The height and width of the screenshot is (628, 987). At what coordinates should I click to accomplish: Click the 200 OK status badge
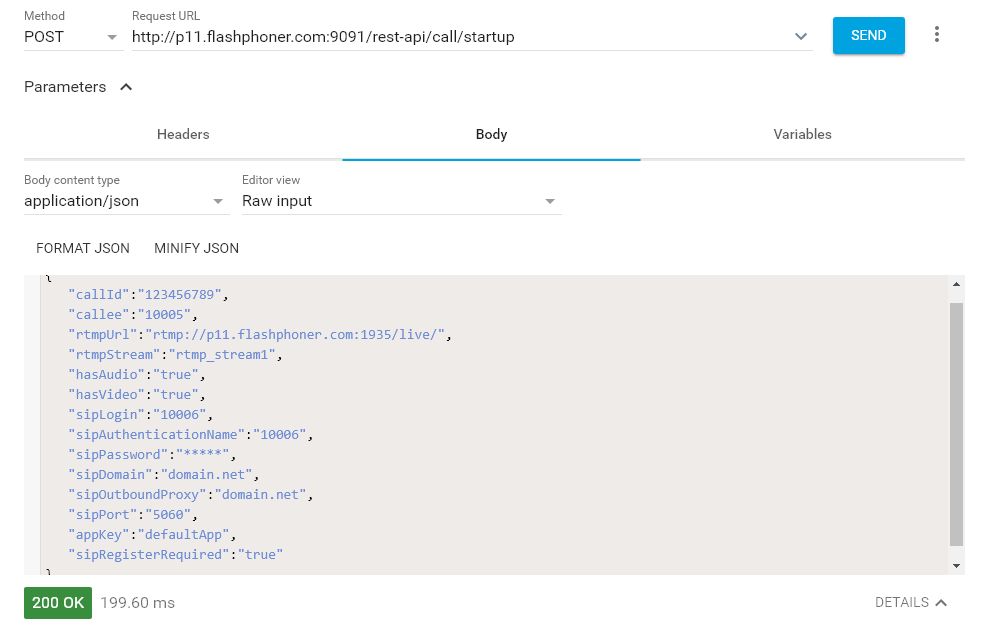58,603
